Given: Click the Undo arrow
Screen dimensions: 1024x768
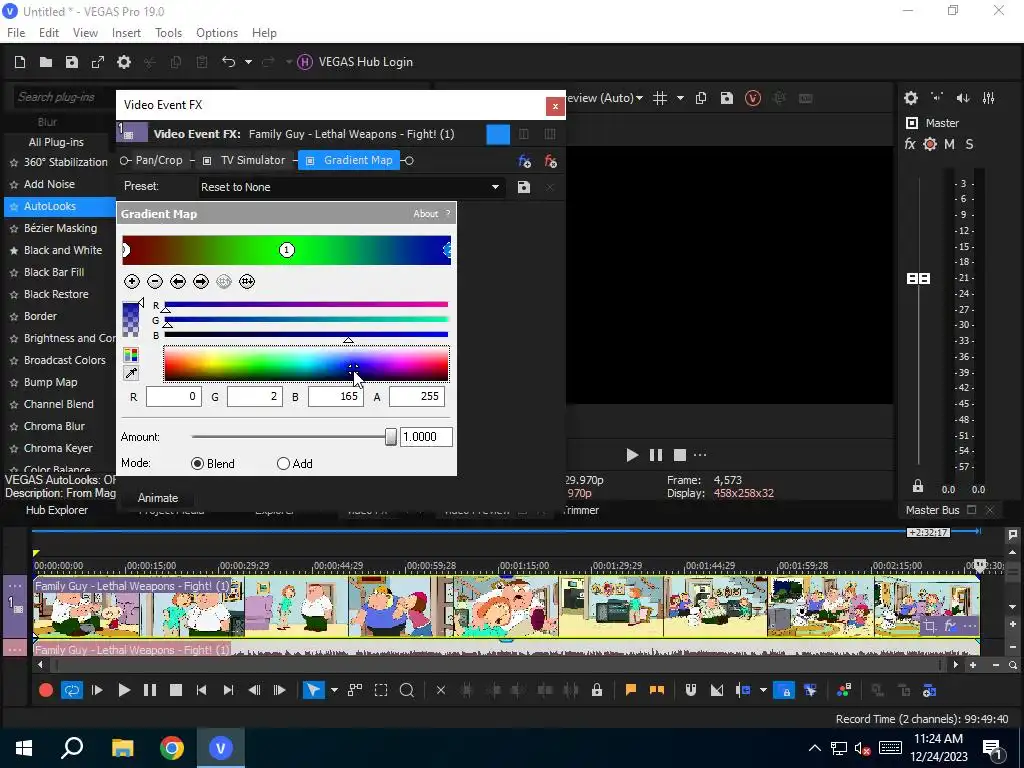Looking at the screenshot, I should tap(229, 62).
